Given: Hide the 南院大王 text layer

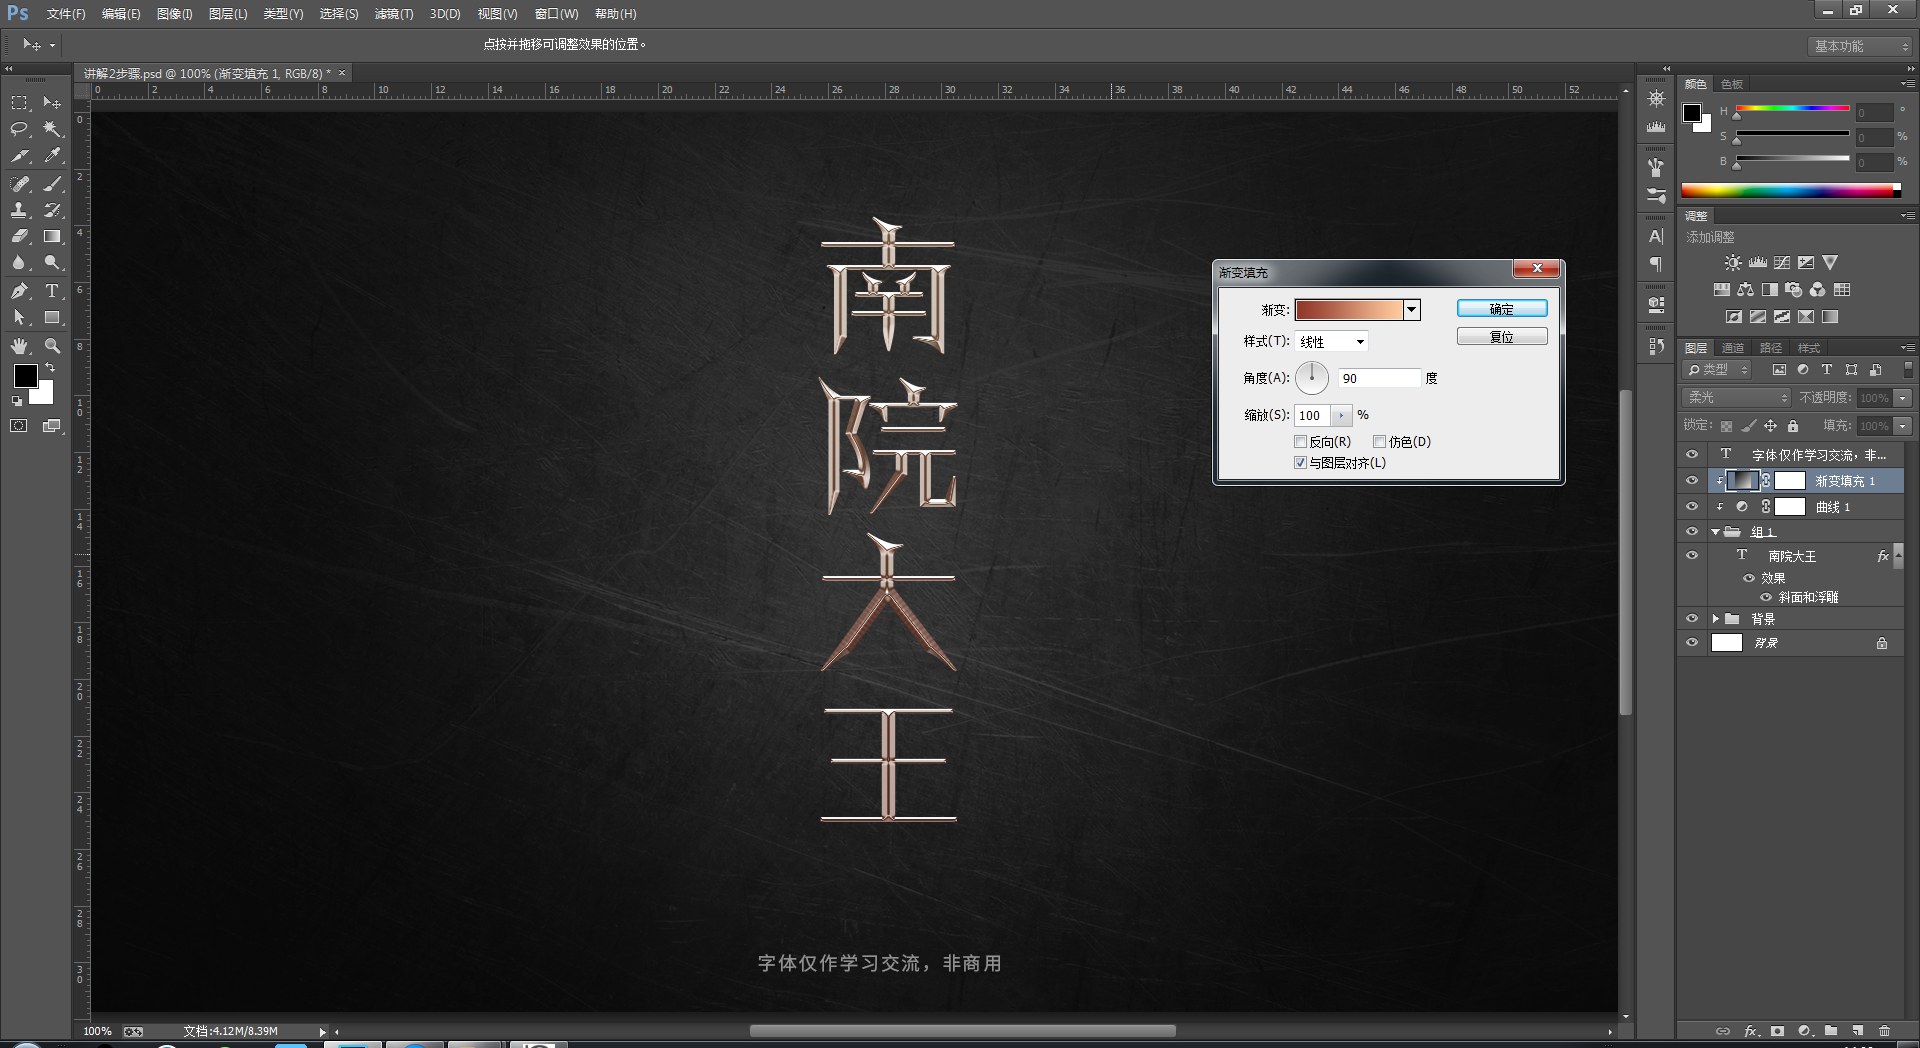Looking at the screenshot, I should pos(1692,556).
